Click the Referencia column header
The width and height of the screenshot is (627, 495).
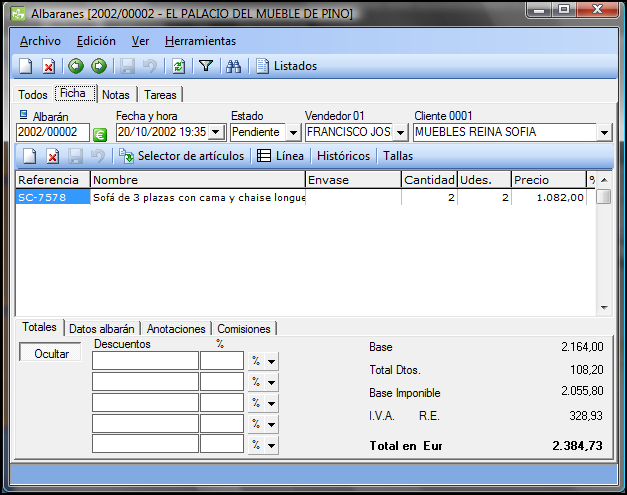coord(53,180)
